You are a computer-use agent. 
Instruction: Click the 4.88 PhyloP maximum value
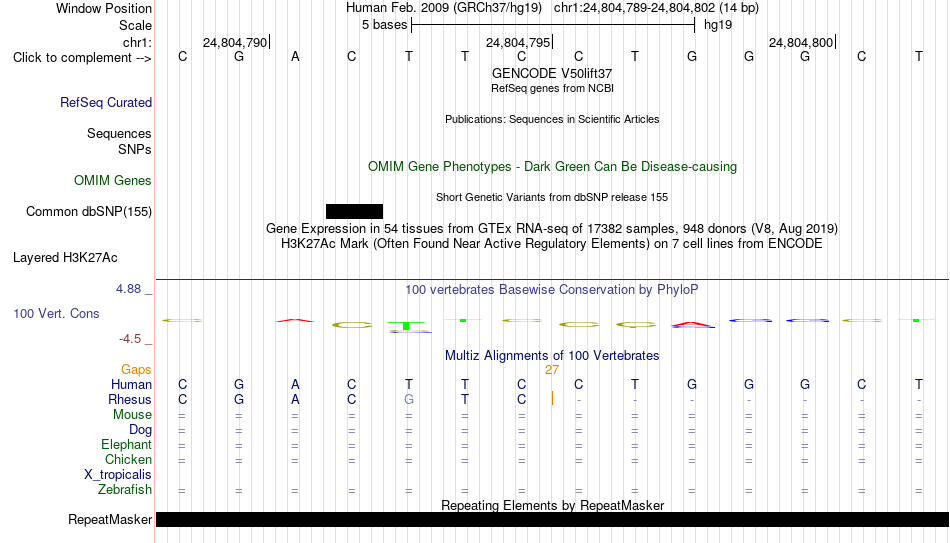(x=128, y=289)
